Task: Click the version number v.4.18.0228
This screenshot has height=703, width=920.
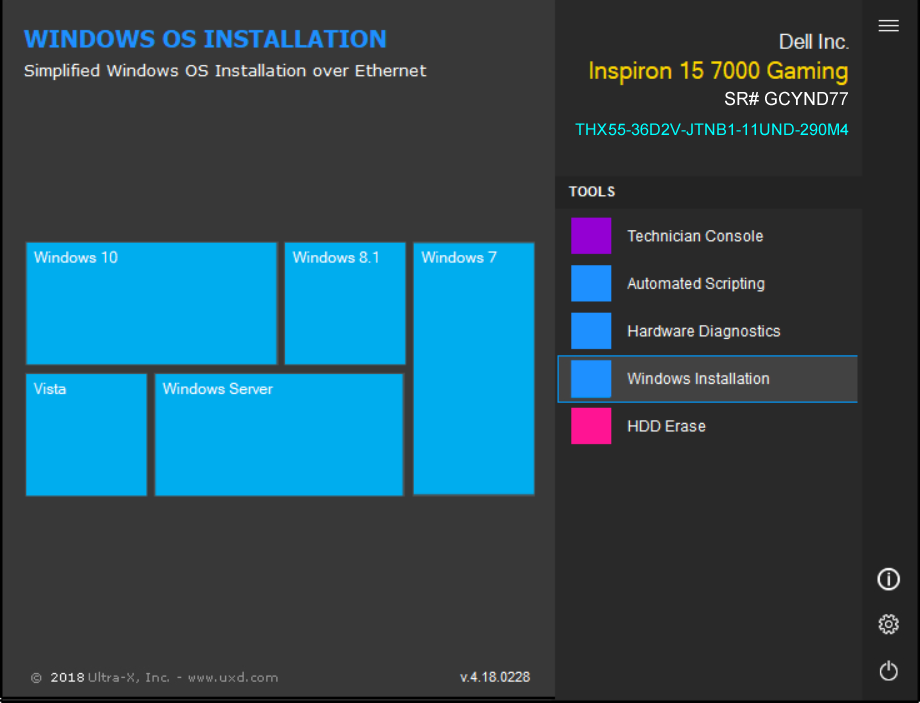Action: pyautogui.click(x=495, y=677)
